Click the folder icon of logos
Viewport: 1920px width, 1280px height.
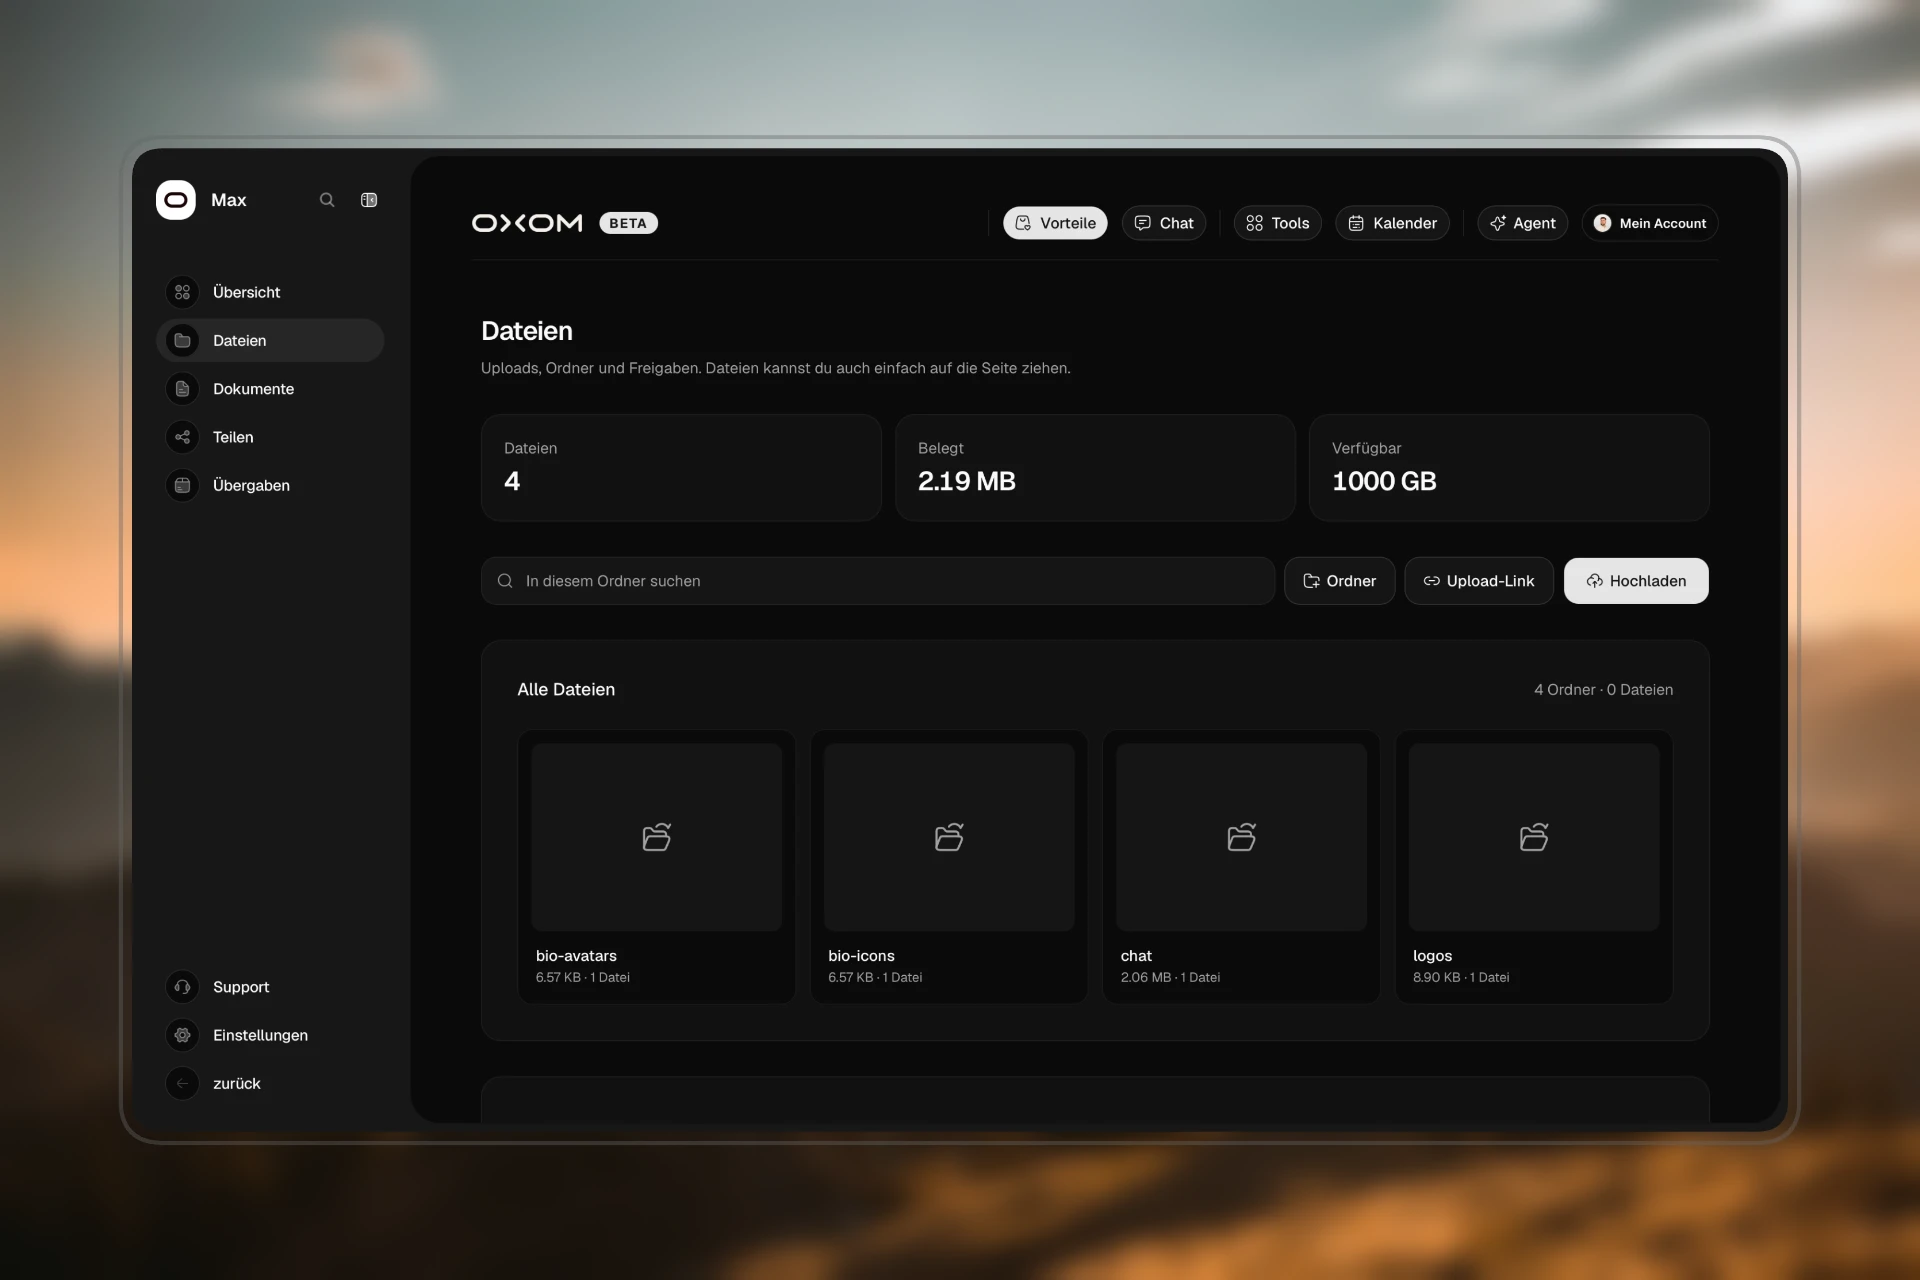point(1534,837)
